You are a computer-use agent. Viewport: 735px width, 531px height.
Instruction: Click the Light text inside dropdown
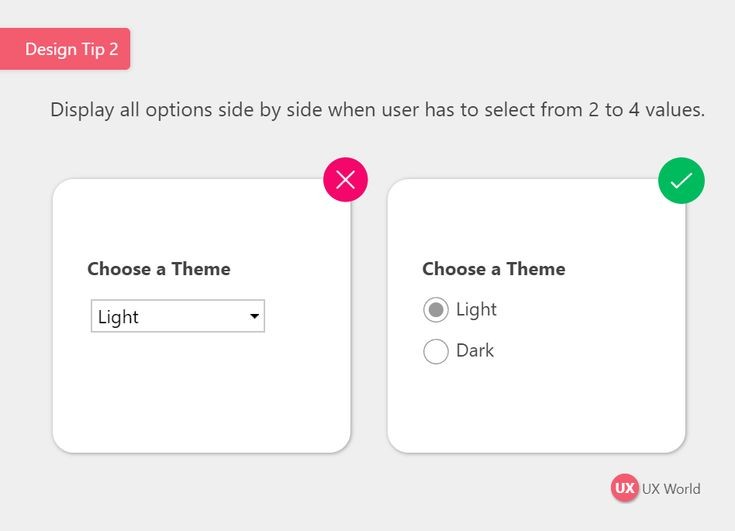coord(118,317)
